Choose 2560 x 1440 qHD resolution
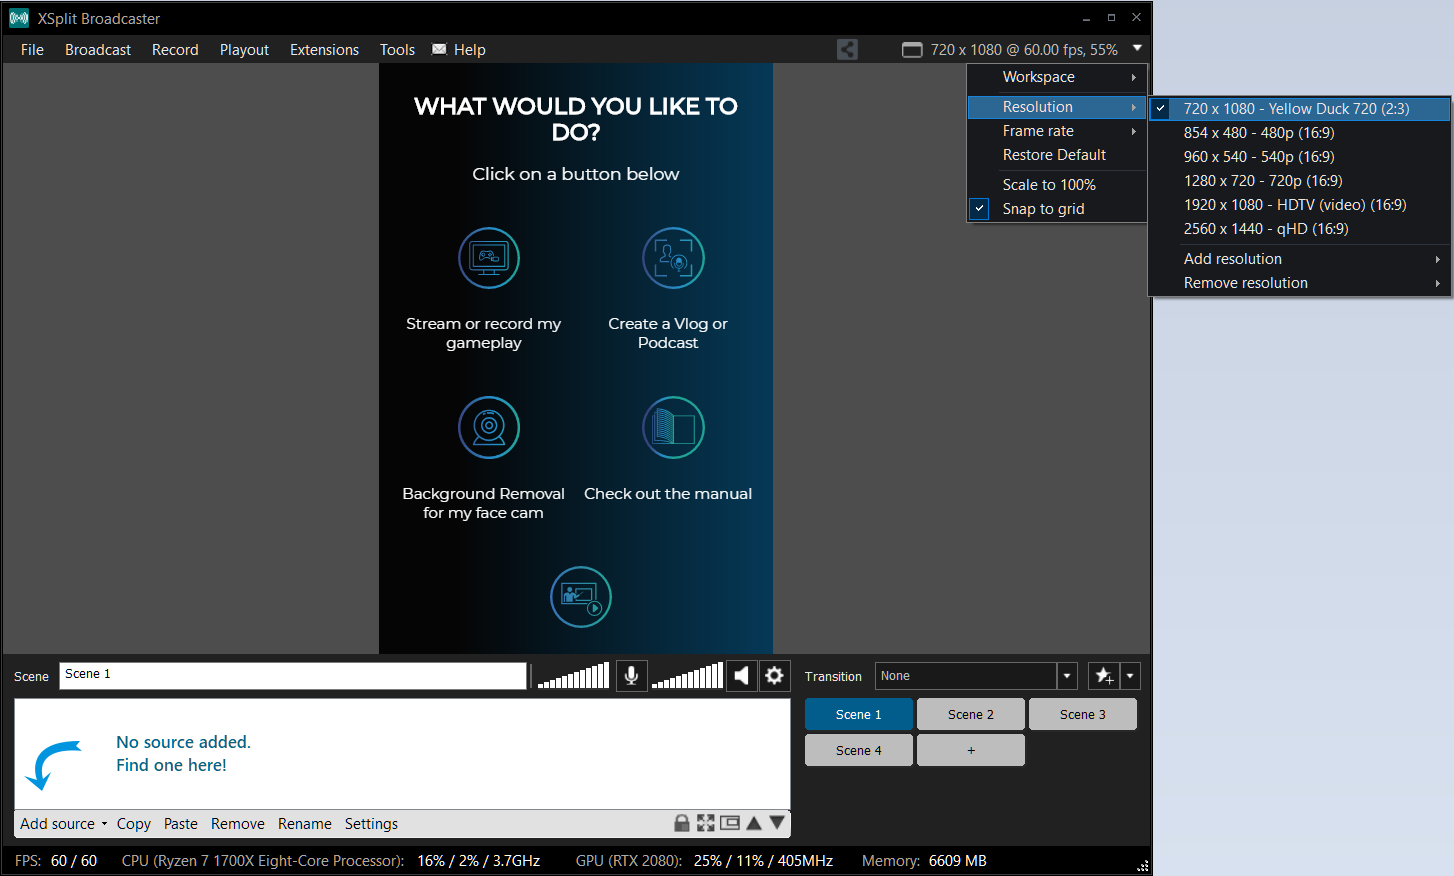The image size is (1454, 876). [1300, 228]
